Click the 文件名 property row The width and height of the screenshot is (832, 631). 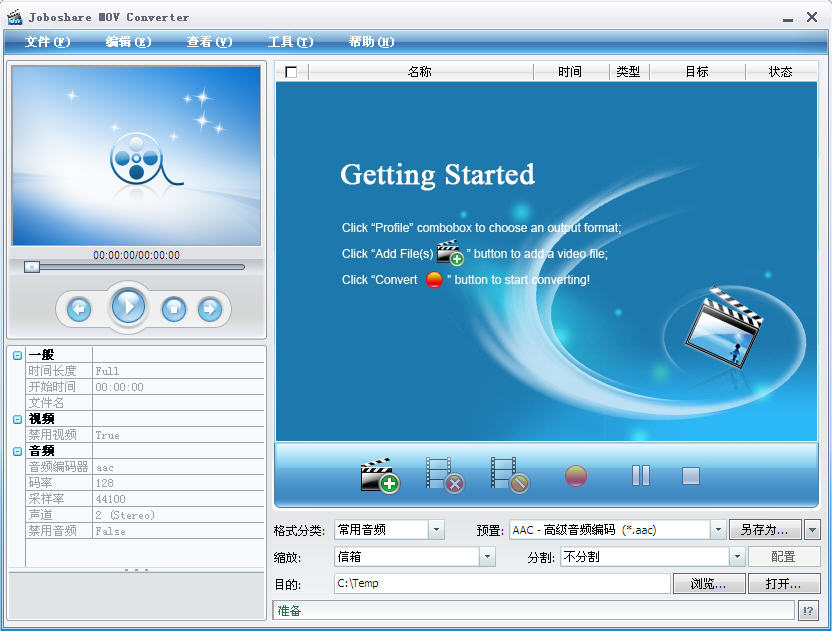(x=145, y=403)
